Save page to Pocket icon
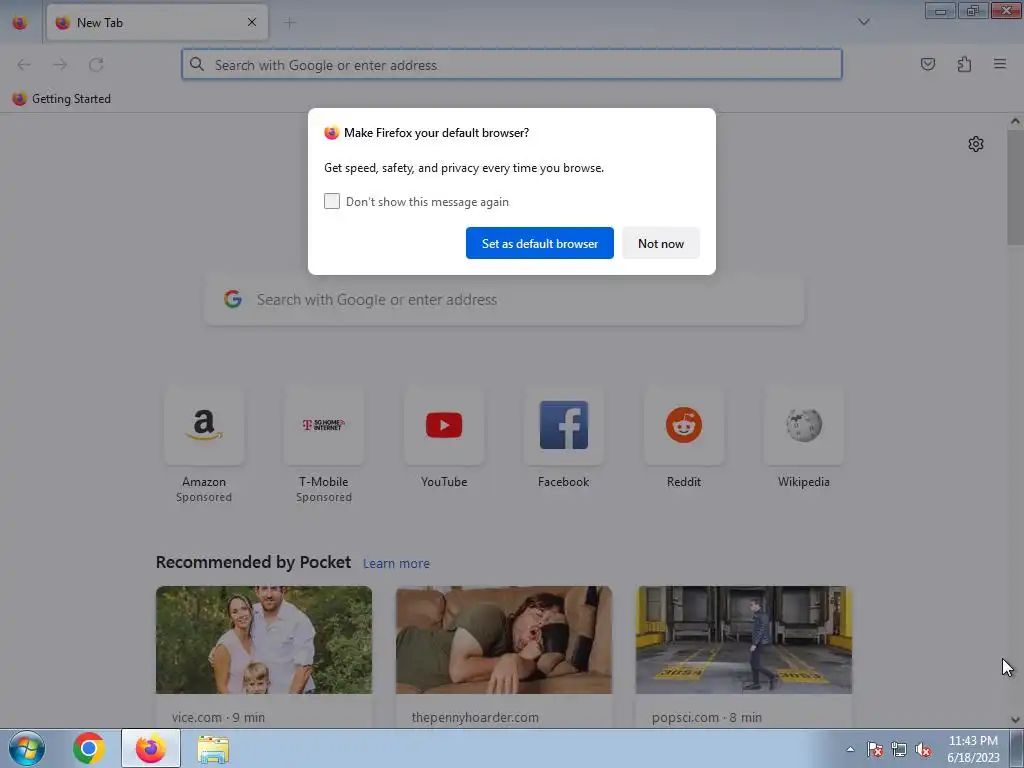1024x768 pixels. (x=927, y=64)
